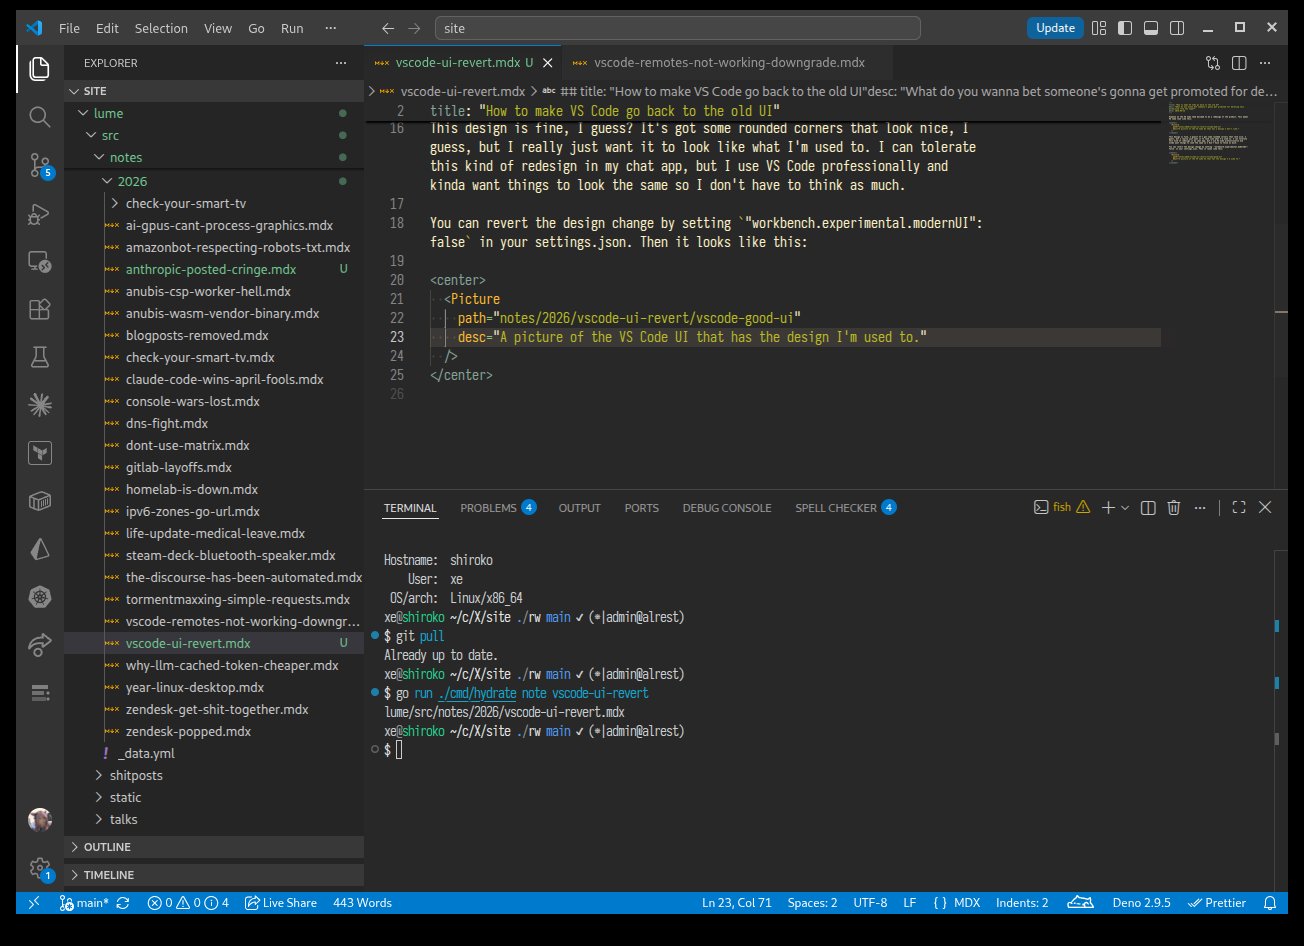
Task: Open the Run menu
Action: 292,29
